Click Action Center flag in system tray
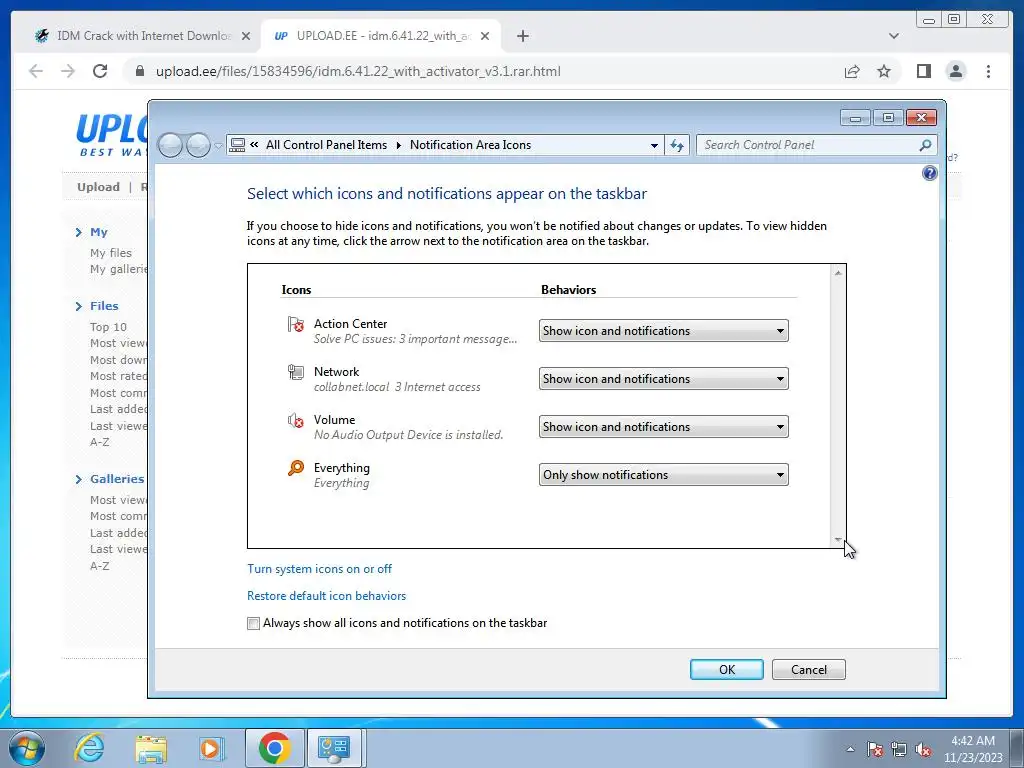The height and width of the screenshot is (768, 1024). tap(874, 749)
